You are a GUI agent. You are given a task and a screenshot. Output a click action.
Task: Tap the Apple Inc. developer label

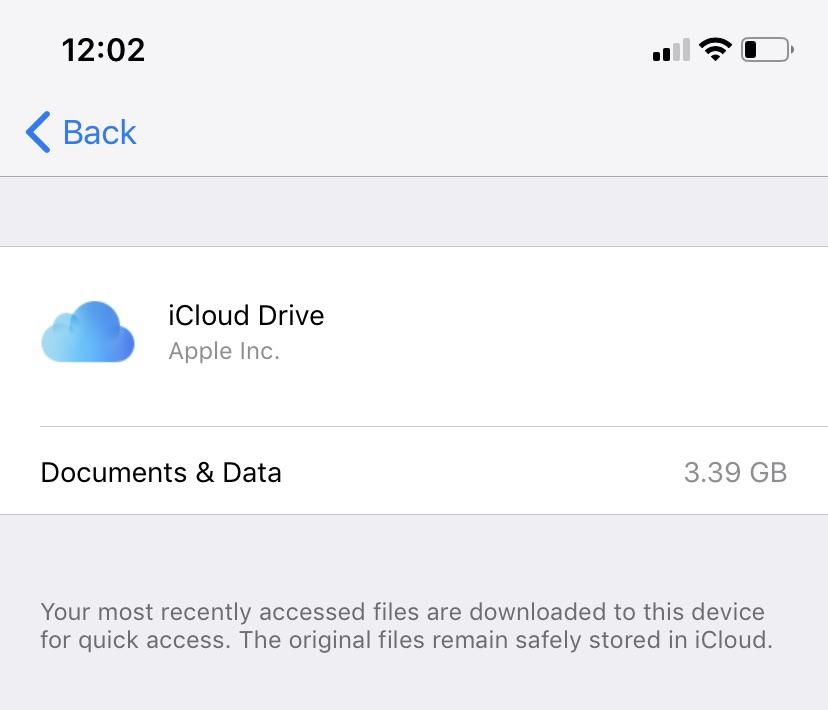click(223, 351)
